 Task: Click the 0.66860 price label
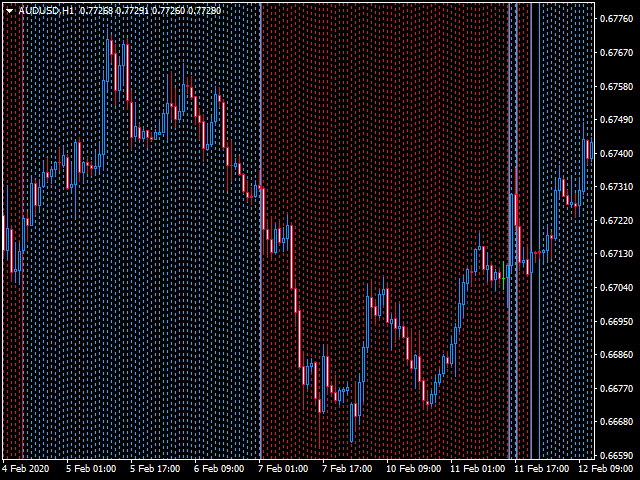tap(616, 354)
